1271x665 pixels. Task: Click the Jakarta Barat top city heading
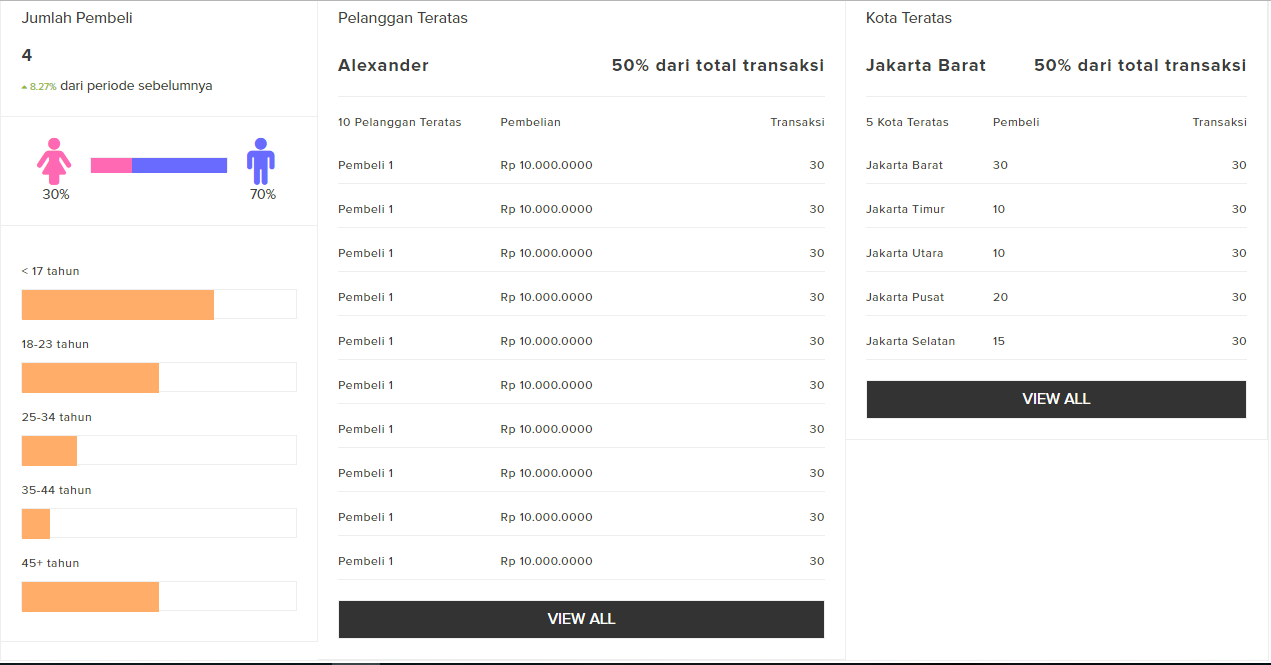[x=926, y=65]
